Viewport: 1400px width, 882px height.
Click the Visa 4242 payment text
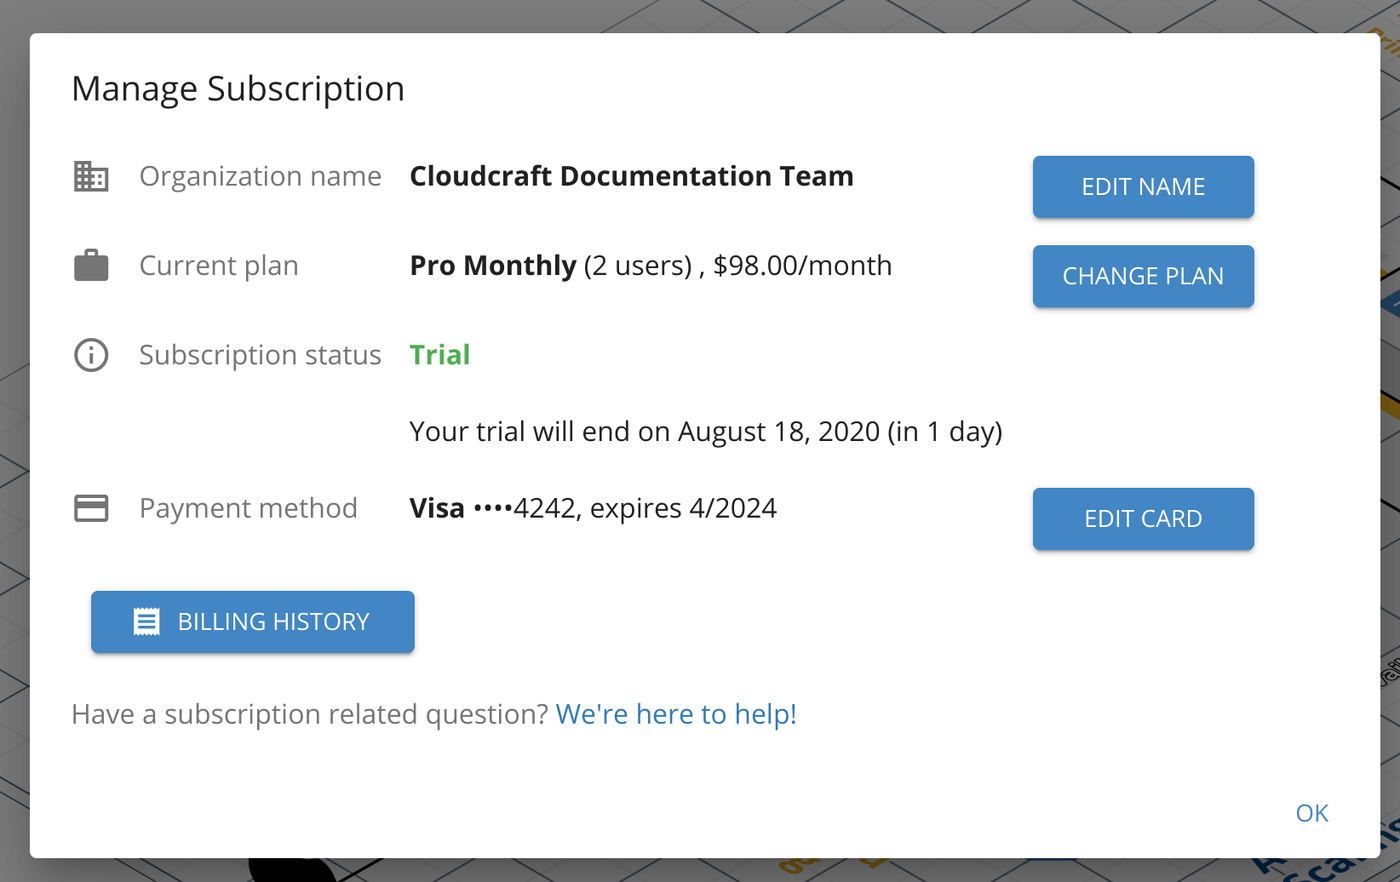[593, 508]
